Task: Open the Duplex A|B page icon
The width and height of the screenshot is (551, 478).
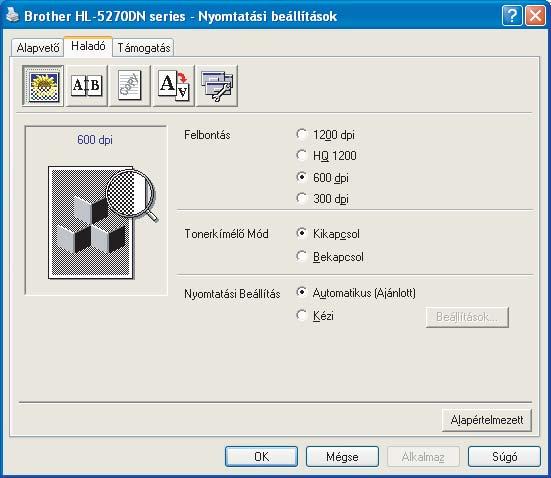Action: click(87, 86)
